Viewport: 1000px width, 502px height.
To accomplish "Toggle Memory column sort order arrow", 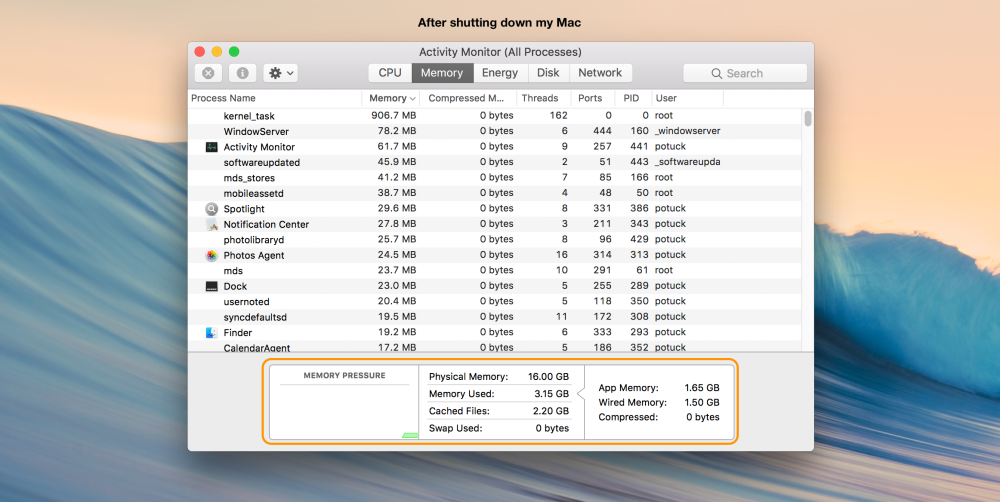I will pyautogui.click(x=413, y=98).
